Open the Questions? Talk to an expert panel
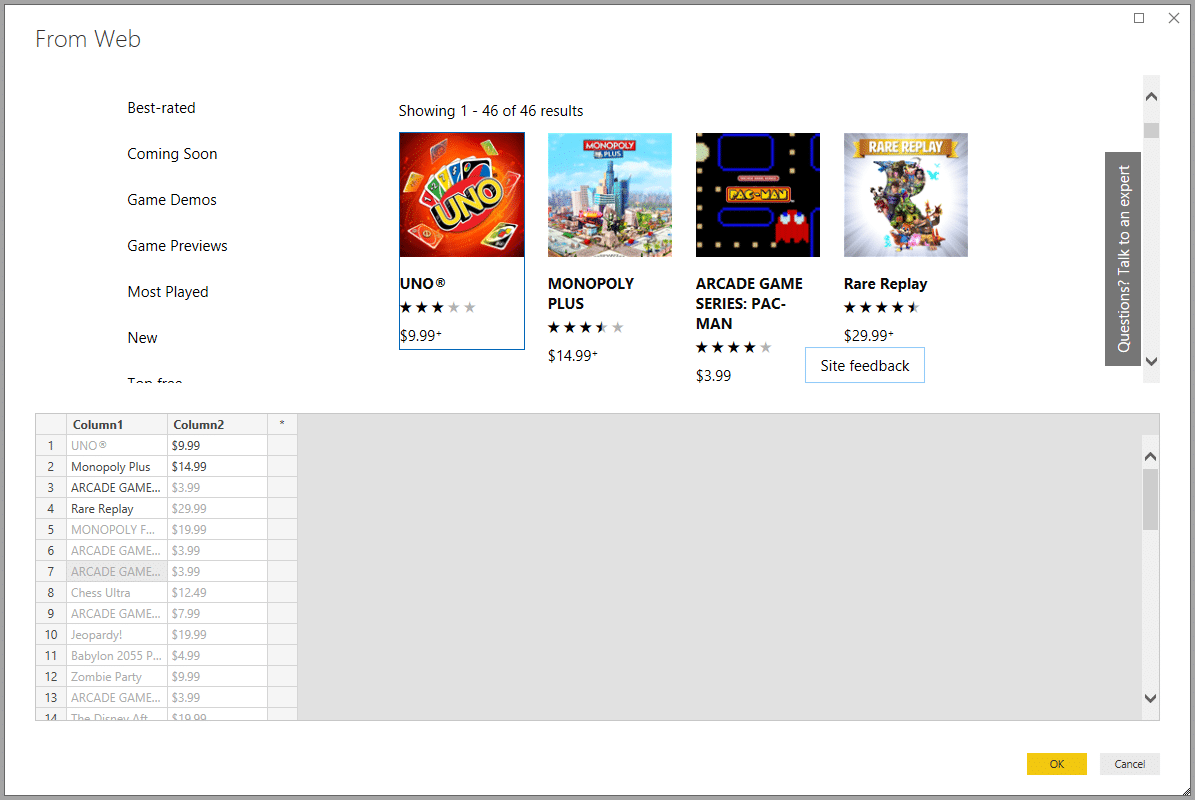The height and width of the screenshot is (800, 1195). point(1122,258)
